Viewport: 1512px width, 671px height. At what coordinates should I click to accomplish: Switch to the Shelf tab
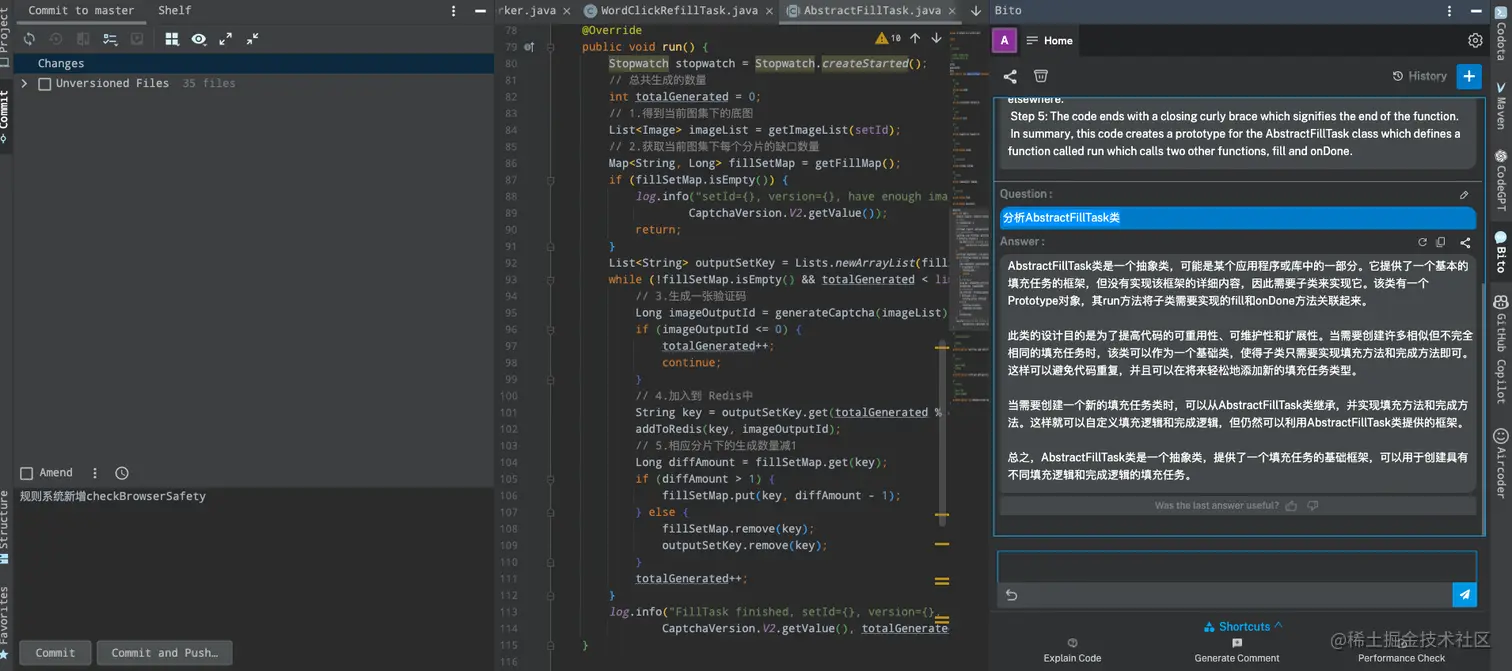pos(174,10)
